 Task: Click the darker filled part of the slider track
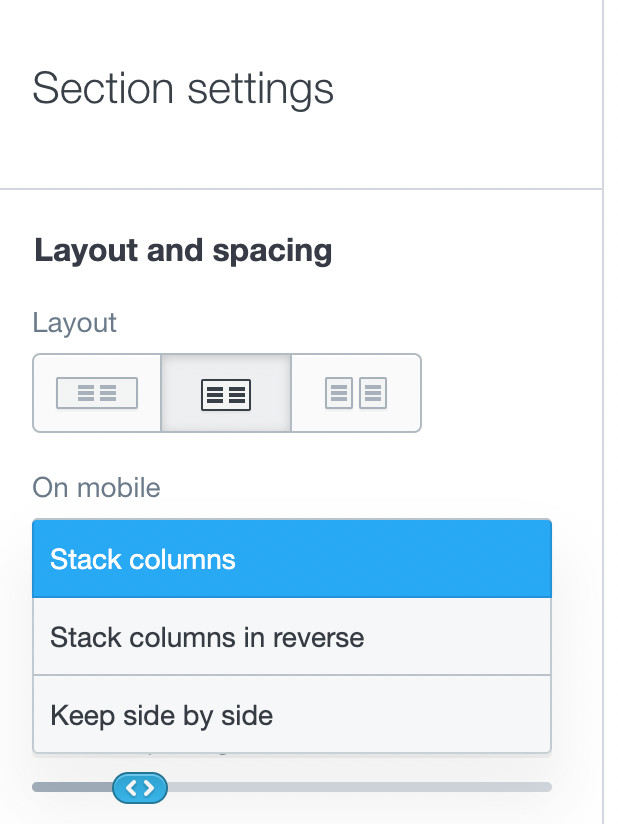[73, 787]
